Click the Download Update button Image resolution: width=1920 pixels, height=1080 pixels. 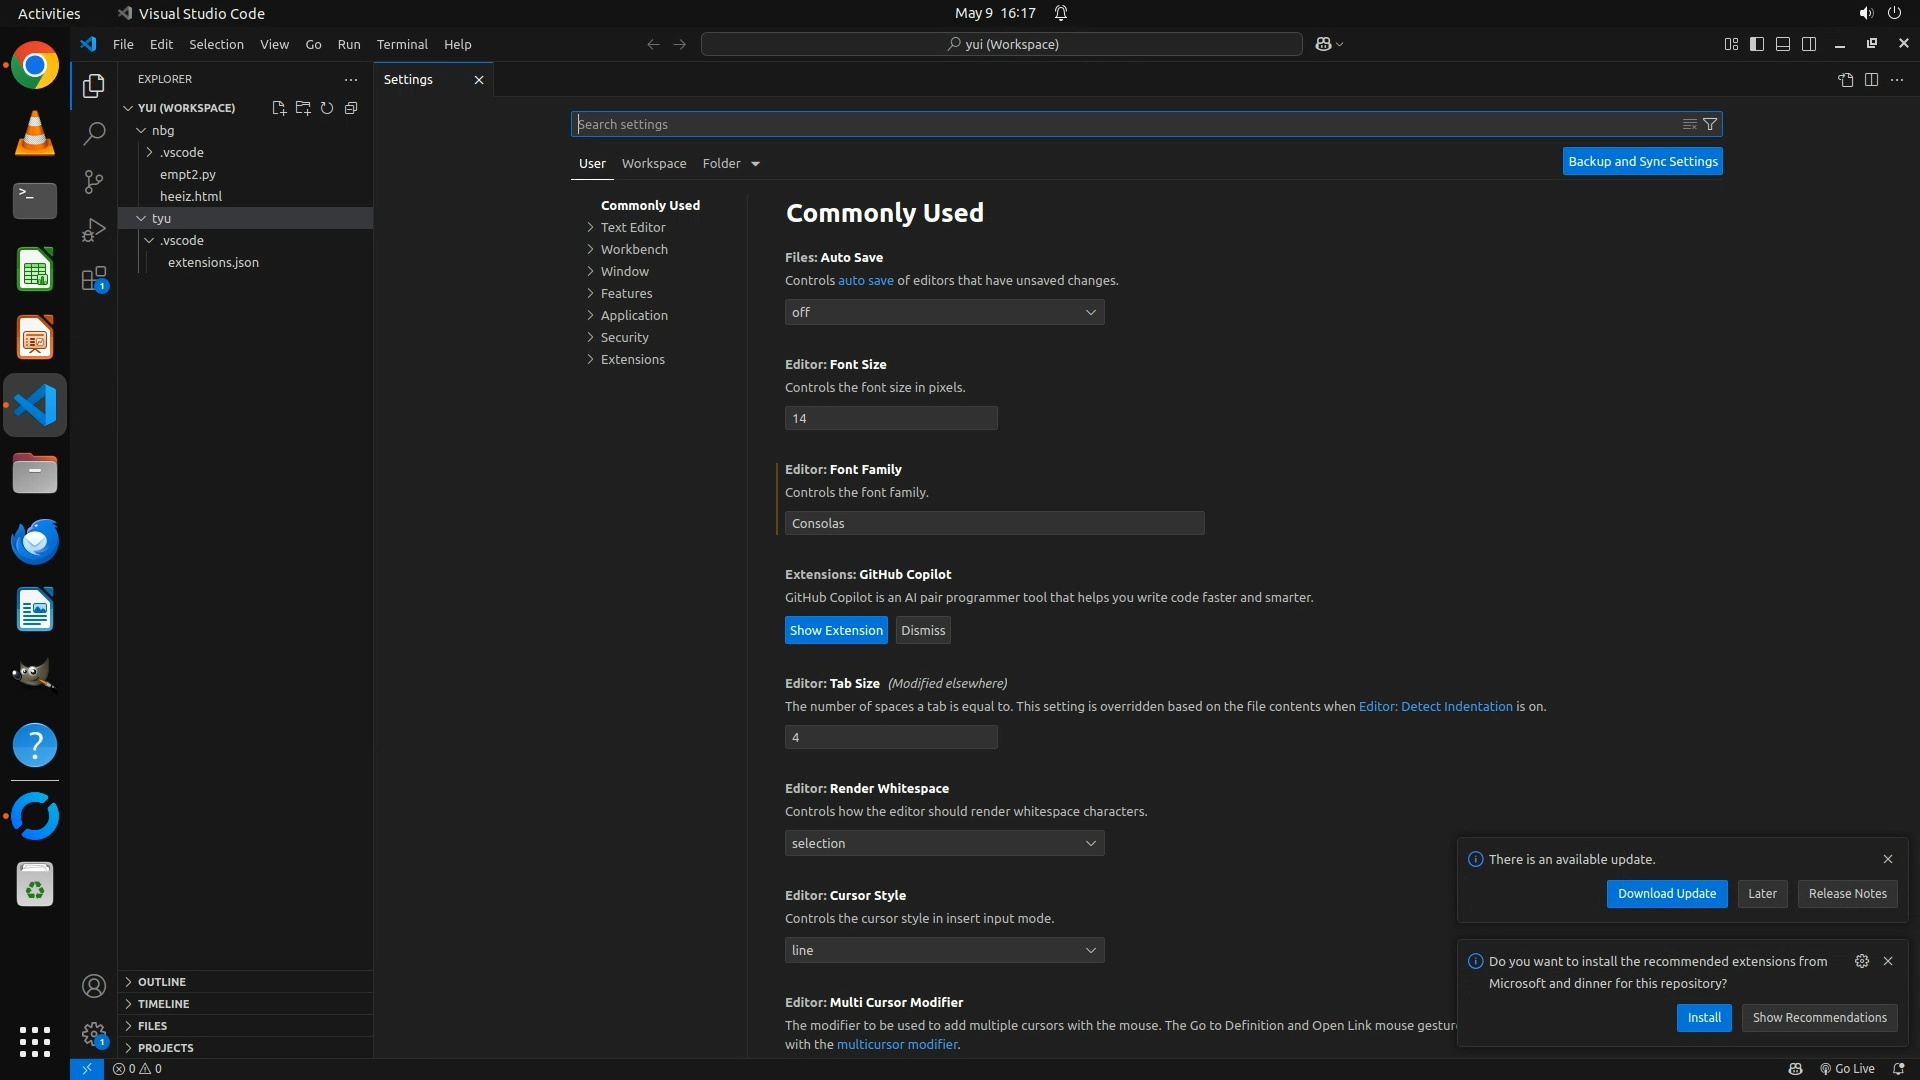click(x=1666, y=894)
